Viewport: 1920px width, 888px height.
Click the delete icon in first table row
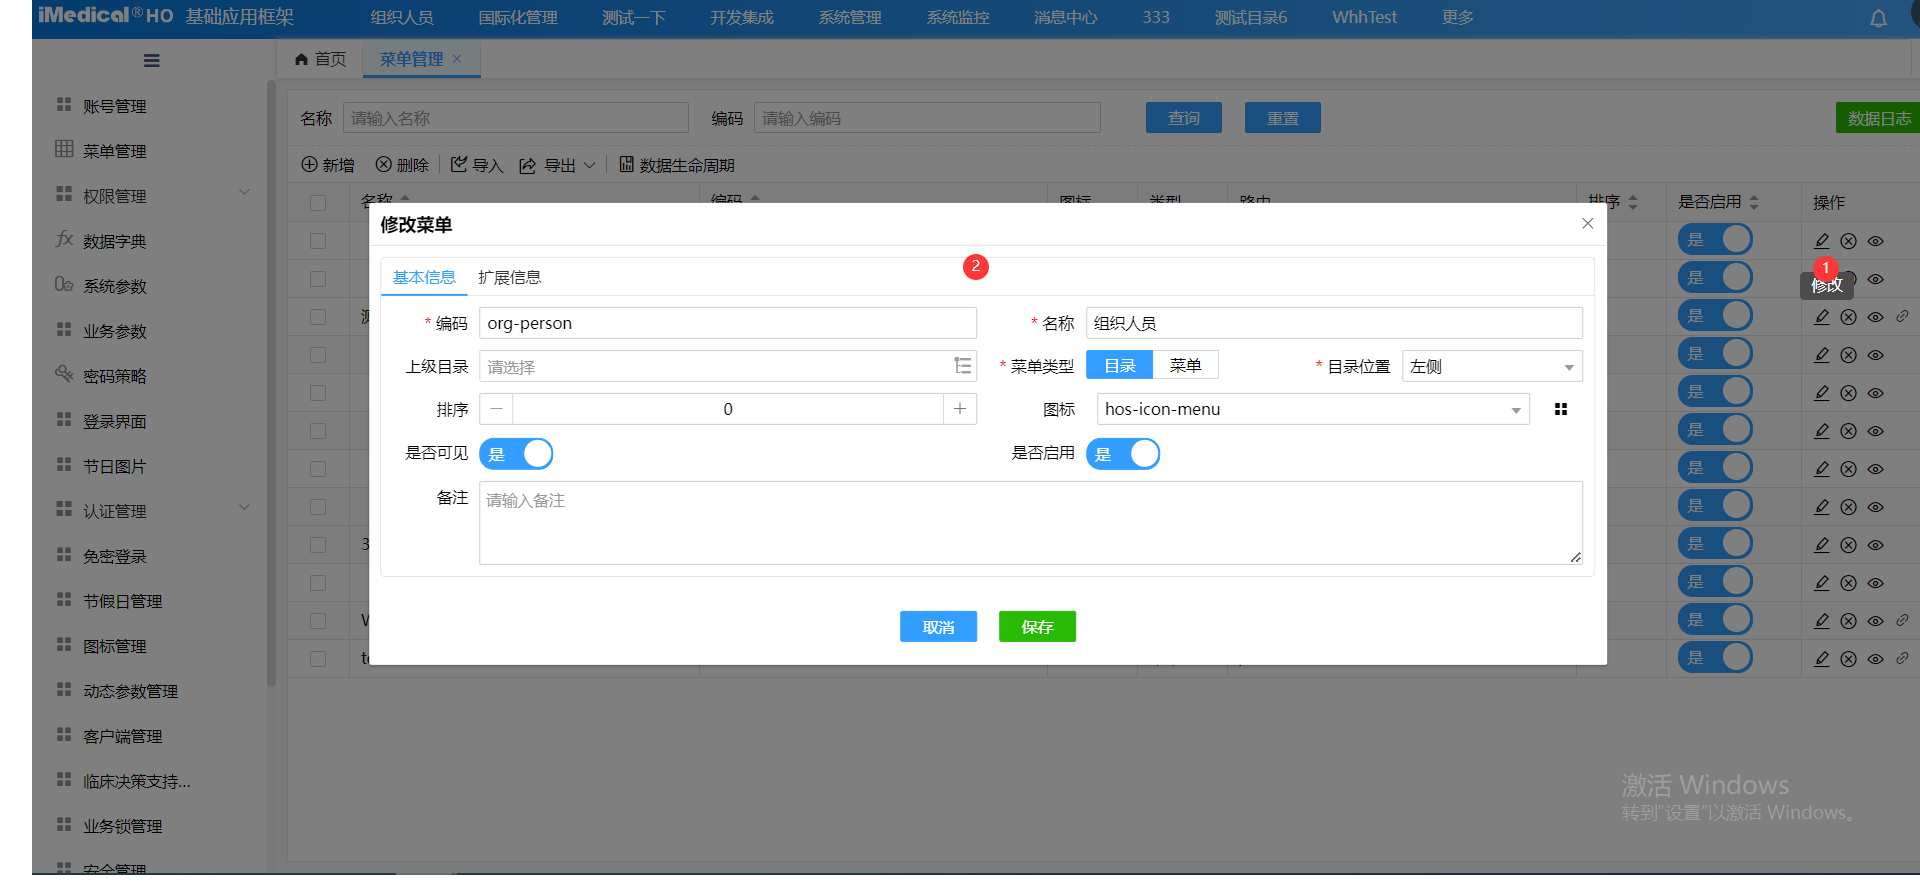[x=1849, y=241]
